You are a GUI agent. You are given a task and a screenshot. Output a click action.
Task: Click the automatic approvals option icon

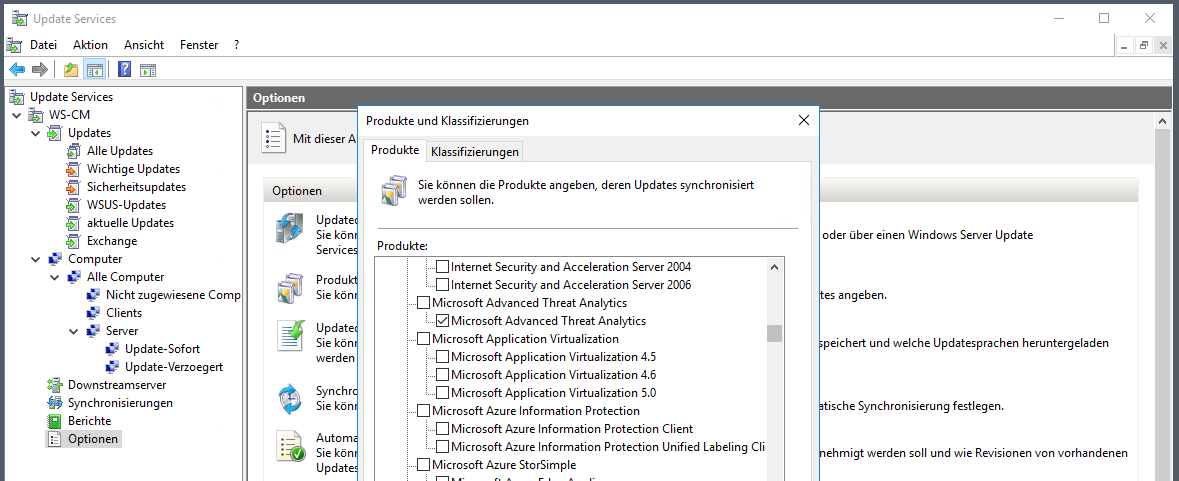pos(289,446)
